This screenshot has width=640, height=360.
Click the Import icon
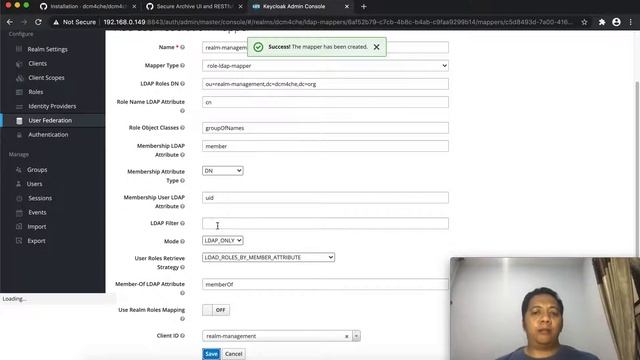19,227
